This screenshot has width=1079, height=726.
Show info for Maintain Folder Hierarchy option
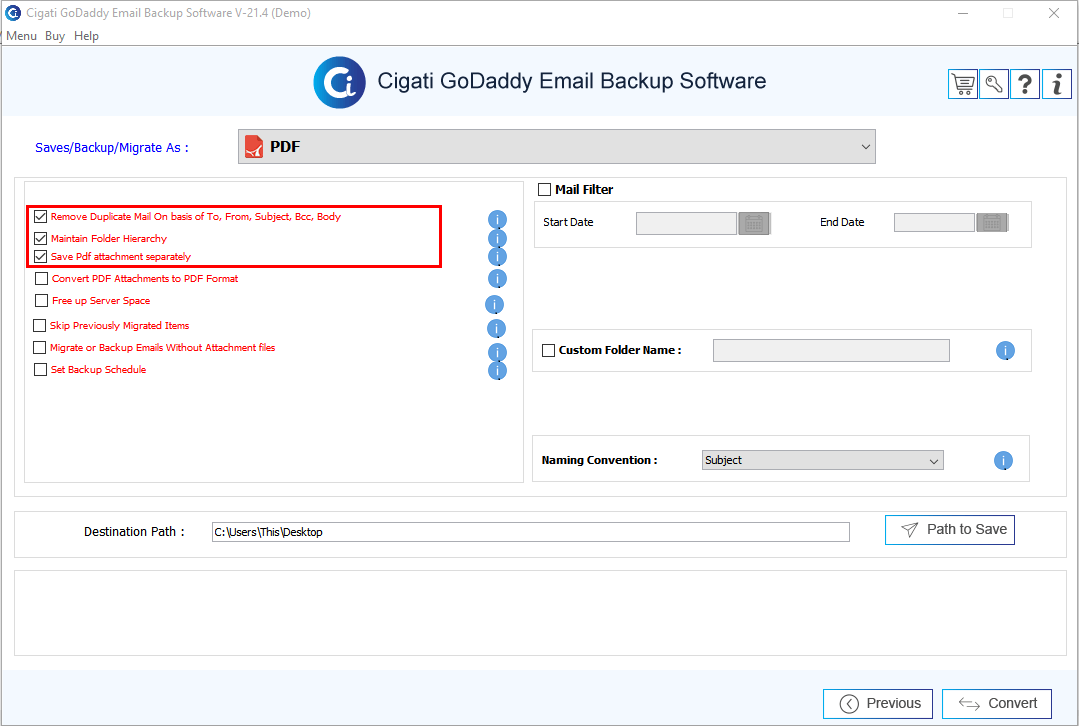tap(497, 238)
